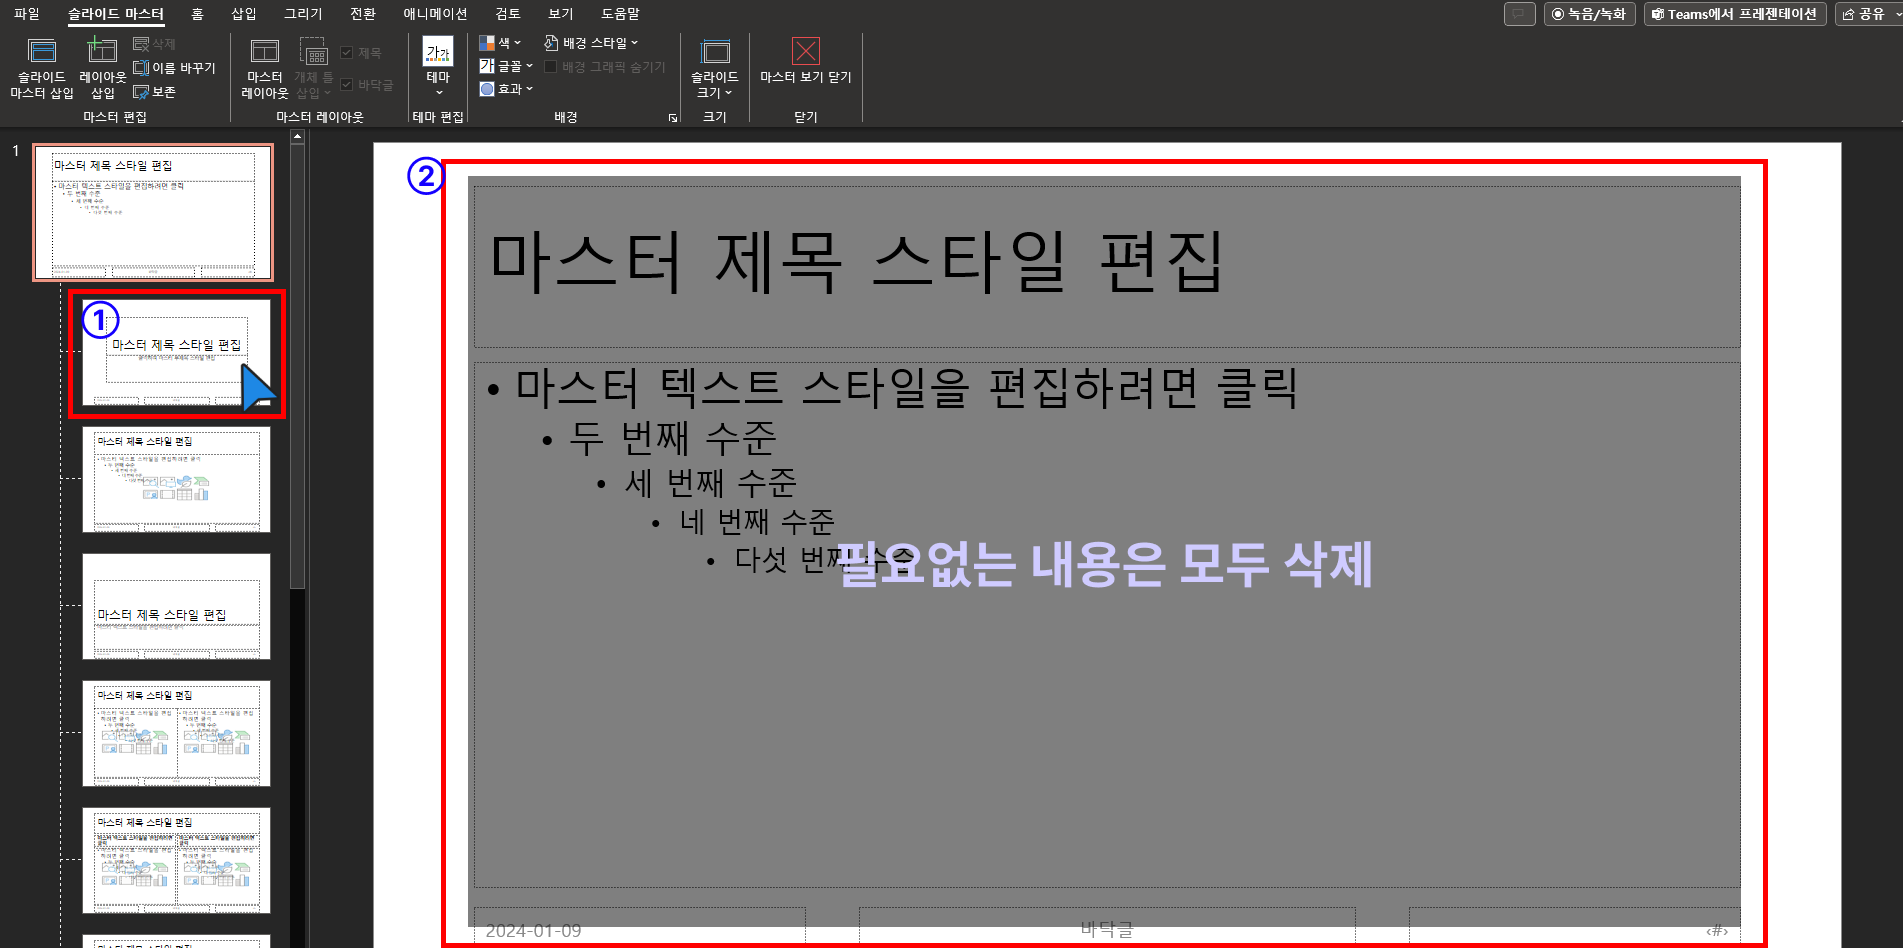The height and width of the screenshot is (948, 1903).
Task: Open the slide size dropdown
Action: click(x=715, y=68)
